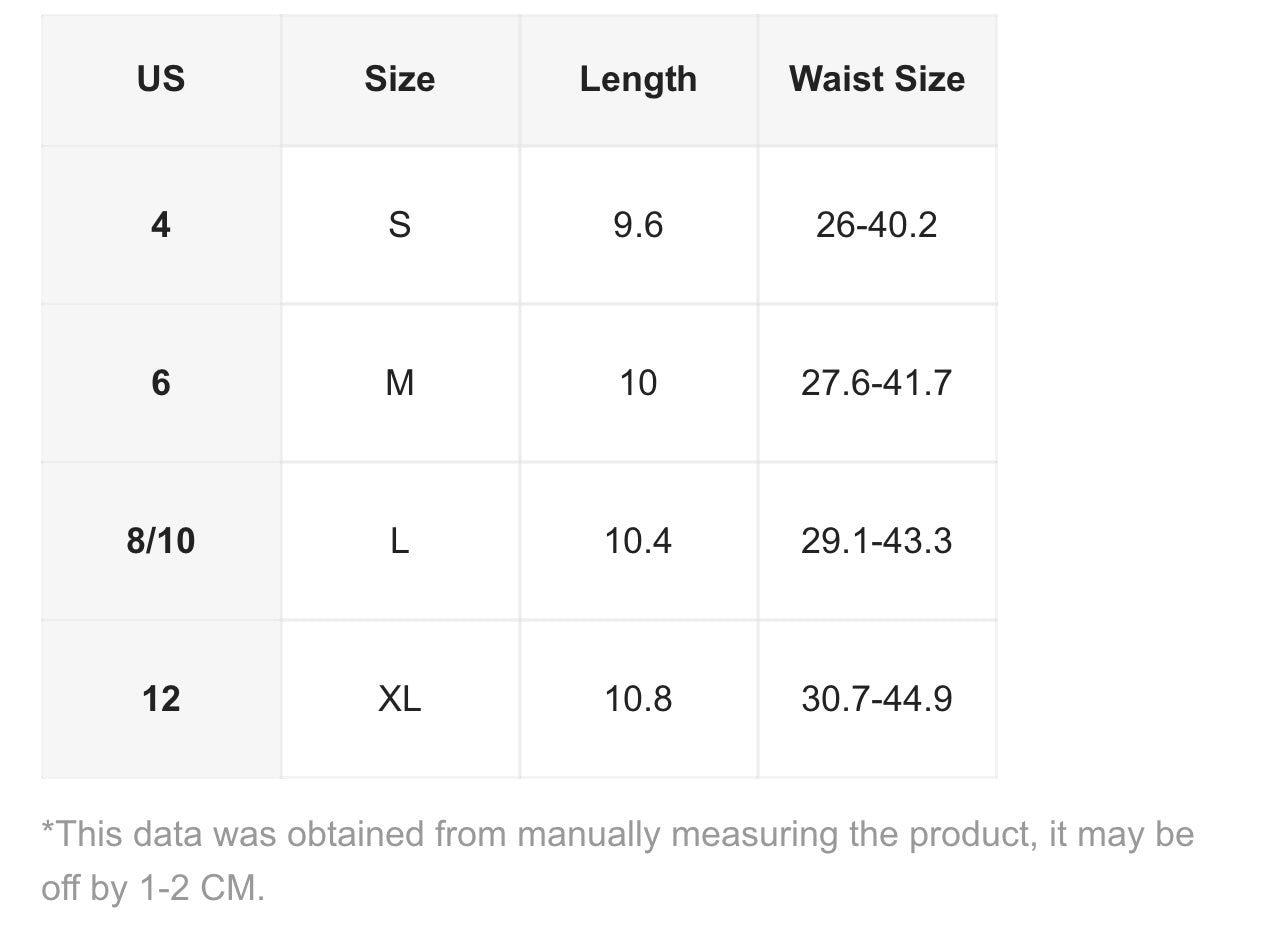The width and height of the screenshot is (1283, 947).
Task: Click the XL size cell
Action: (x=400, y=699)
